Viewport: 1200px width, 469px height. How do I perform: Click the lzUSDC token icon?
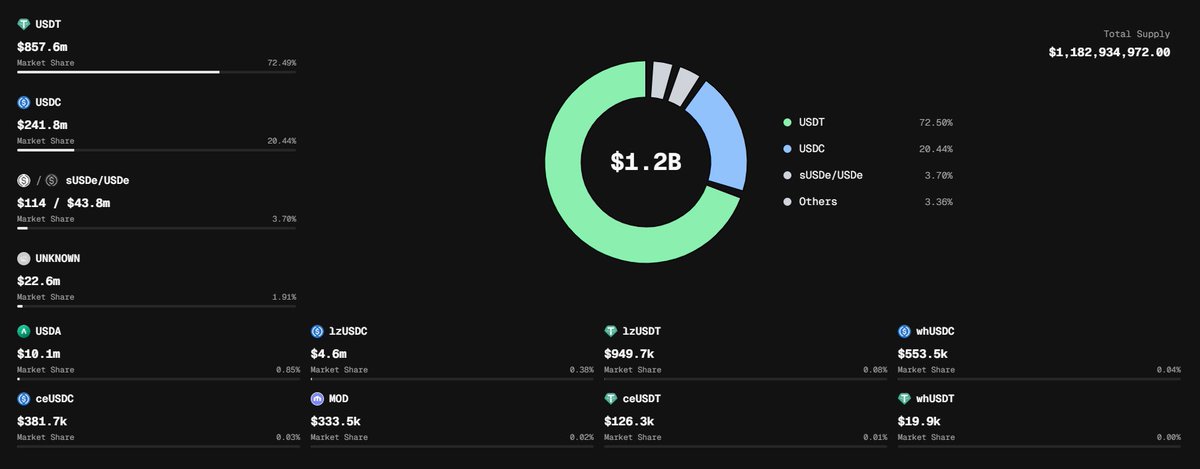tap(317, 330)
